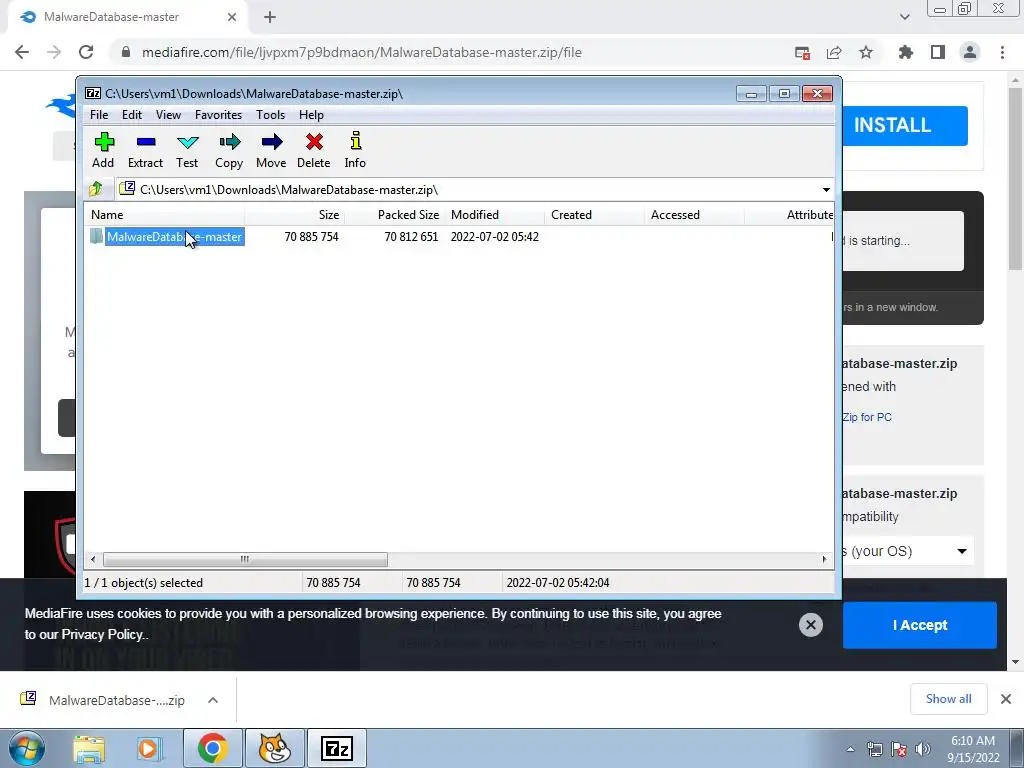Click the taskbar clock showing 6:10 AM
This screenshot has height=768, width=1024.
973,749
